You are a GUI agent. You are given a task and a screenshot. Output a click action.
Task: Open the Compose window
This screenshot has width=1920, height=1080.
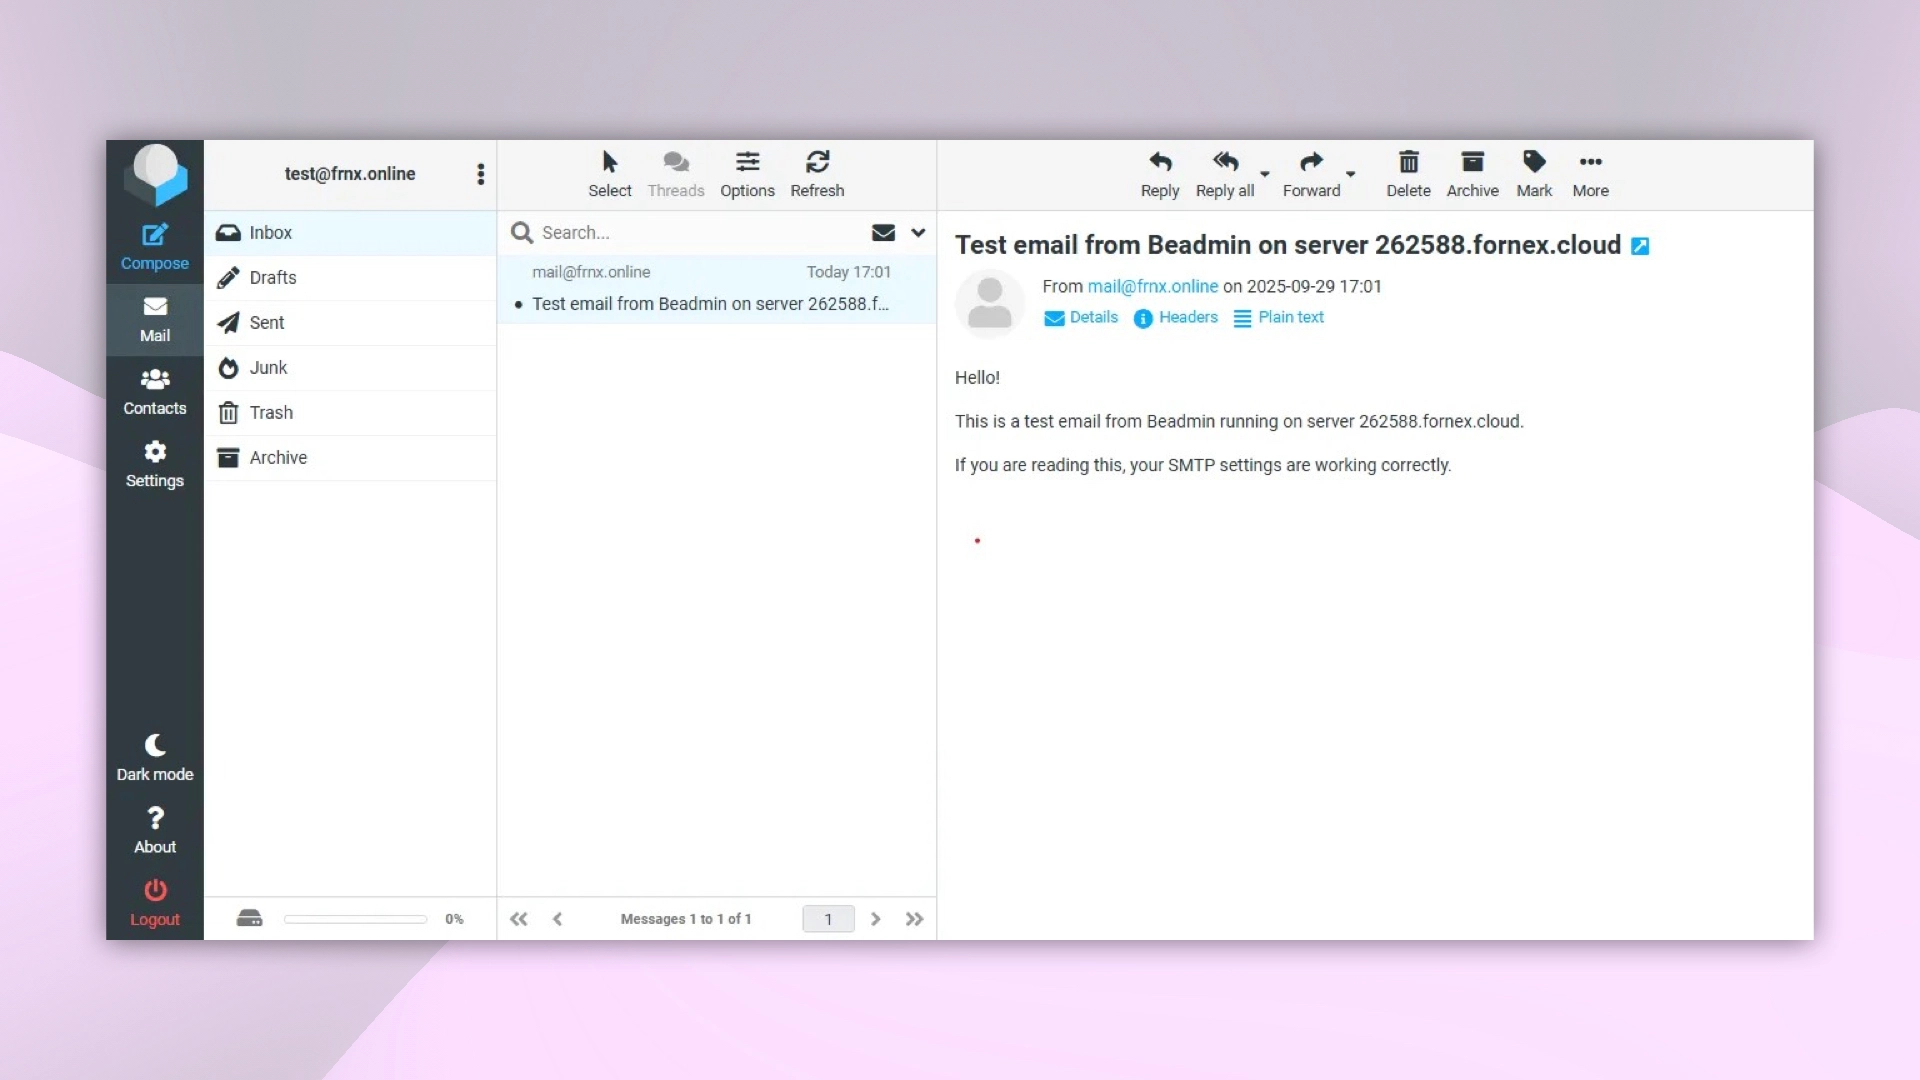pyautogui.click(x=155, y=243)
